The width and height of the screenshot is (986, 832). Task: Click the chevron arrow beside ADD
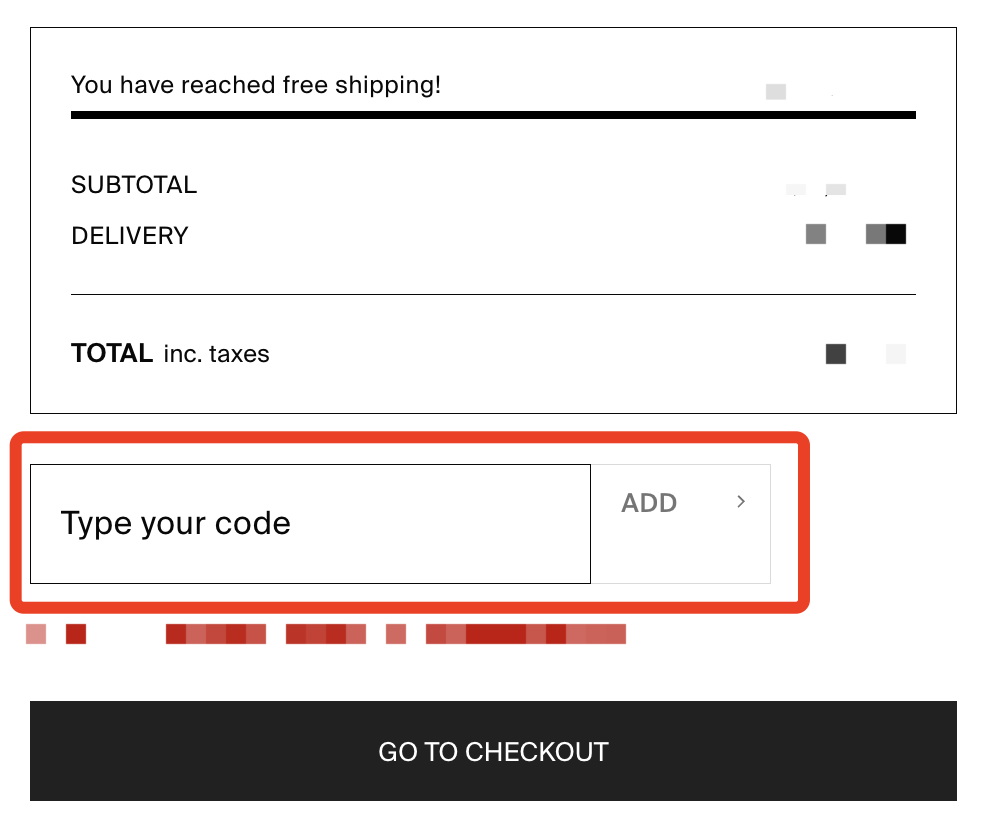(741, 502)
